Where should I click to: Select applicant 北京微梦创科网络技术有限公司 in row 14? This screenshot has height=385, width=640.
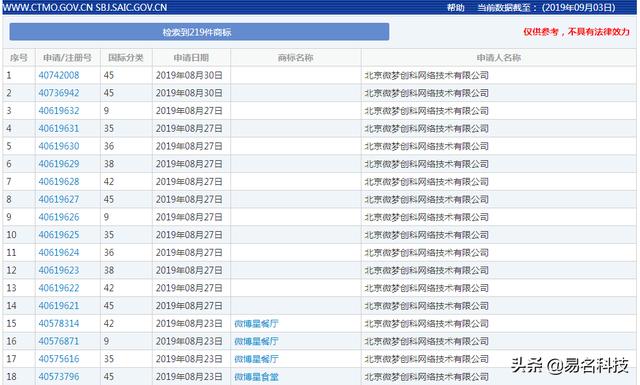coord(427,306)
